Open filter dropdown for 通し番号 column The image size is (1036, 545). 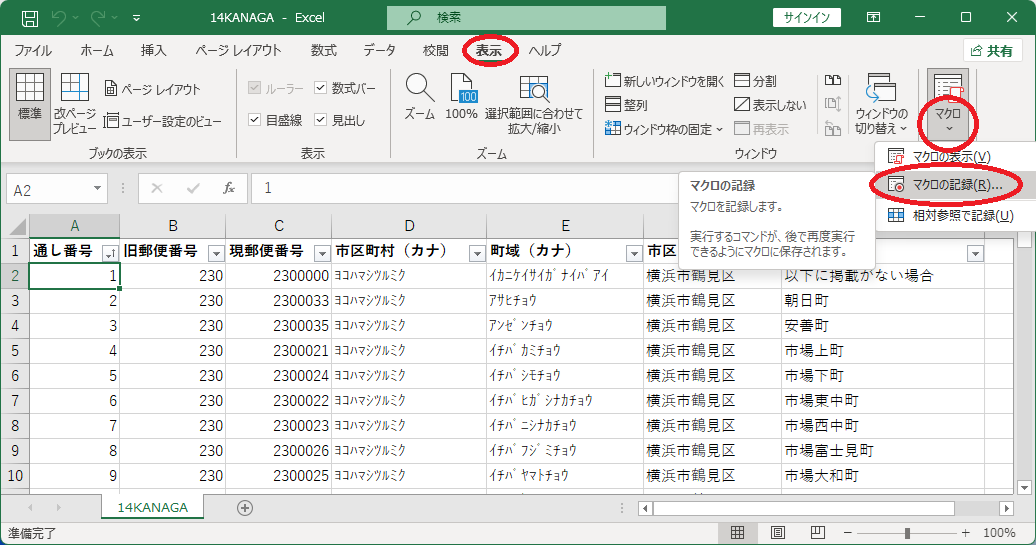click(110, 253)
